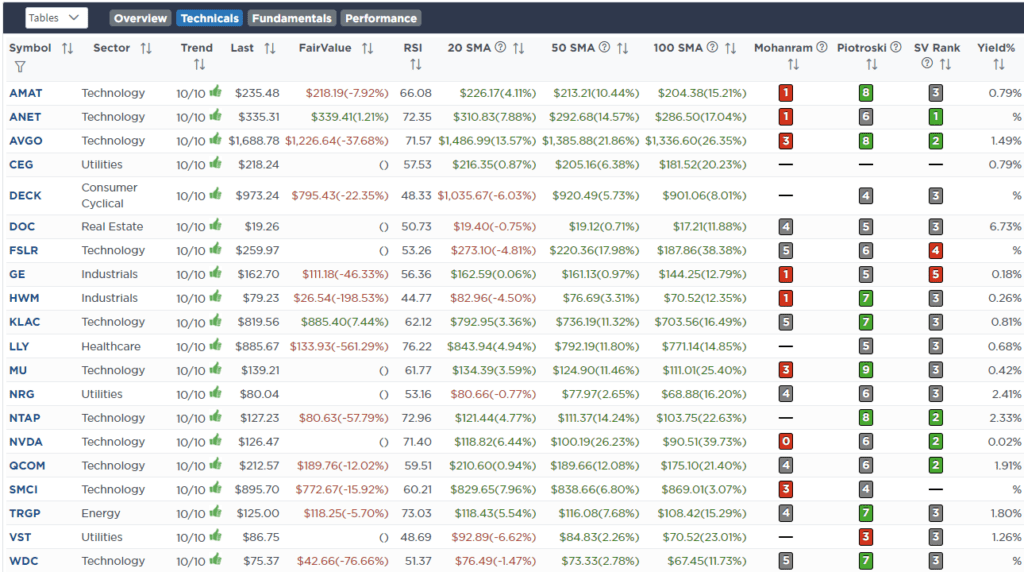The image size is (1024, 572).
Task: Select FSLR 100 SMA $187.86(38.38%)
Action: [700, 251]
